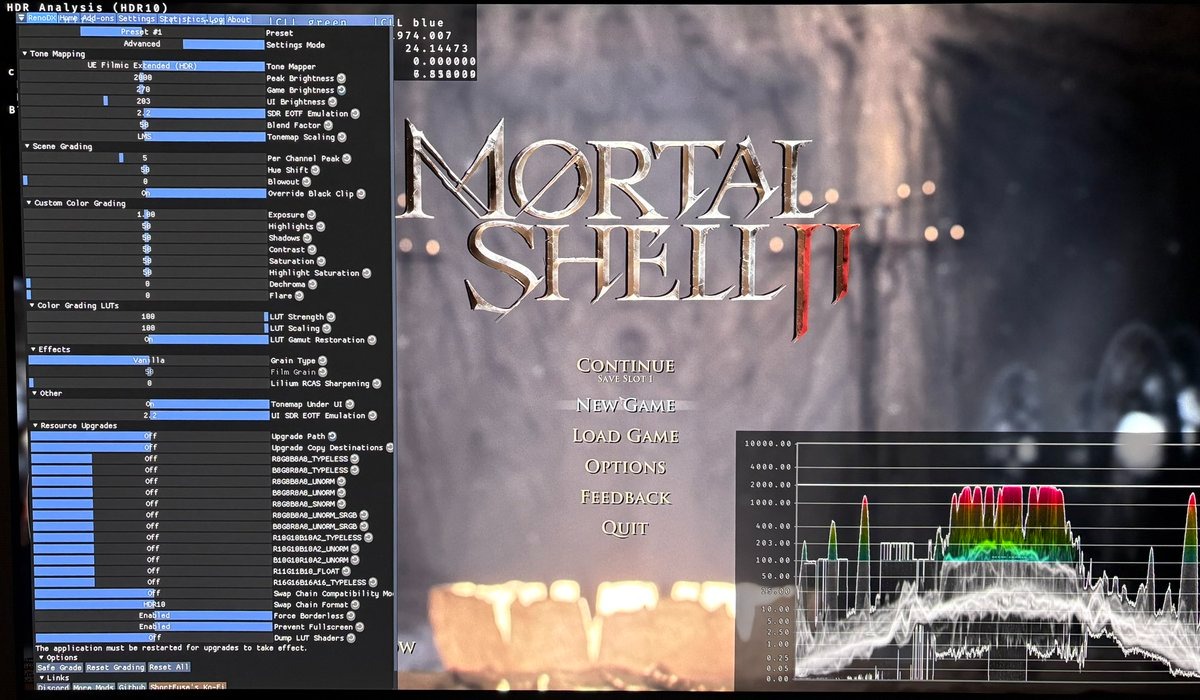
Task: Collapse the Tone Mapping section
Action: pyautogui.click(x=26, y=54)
